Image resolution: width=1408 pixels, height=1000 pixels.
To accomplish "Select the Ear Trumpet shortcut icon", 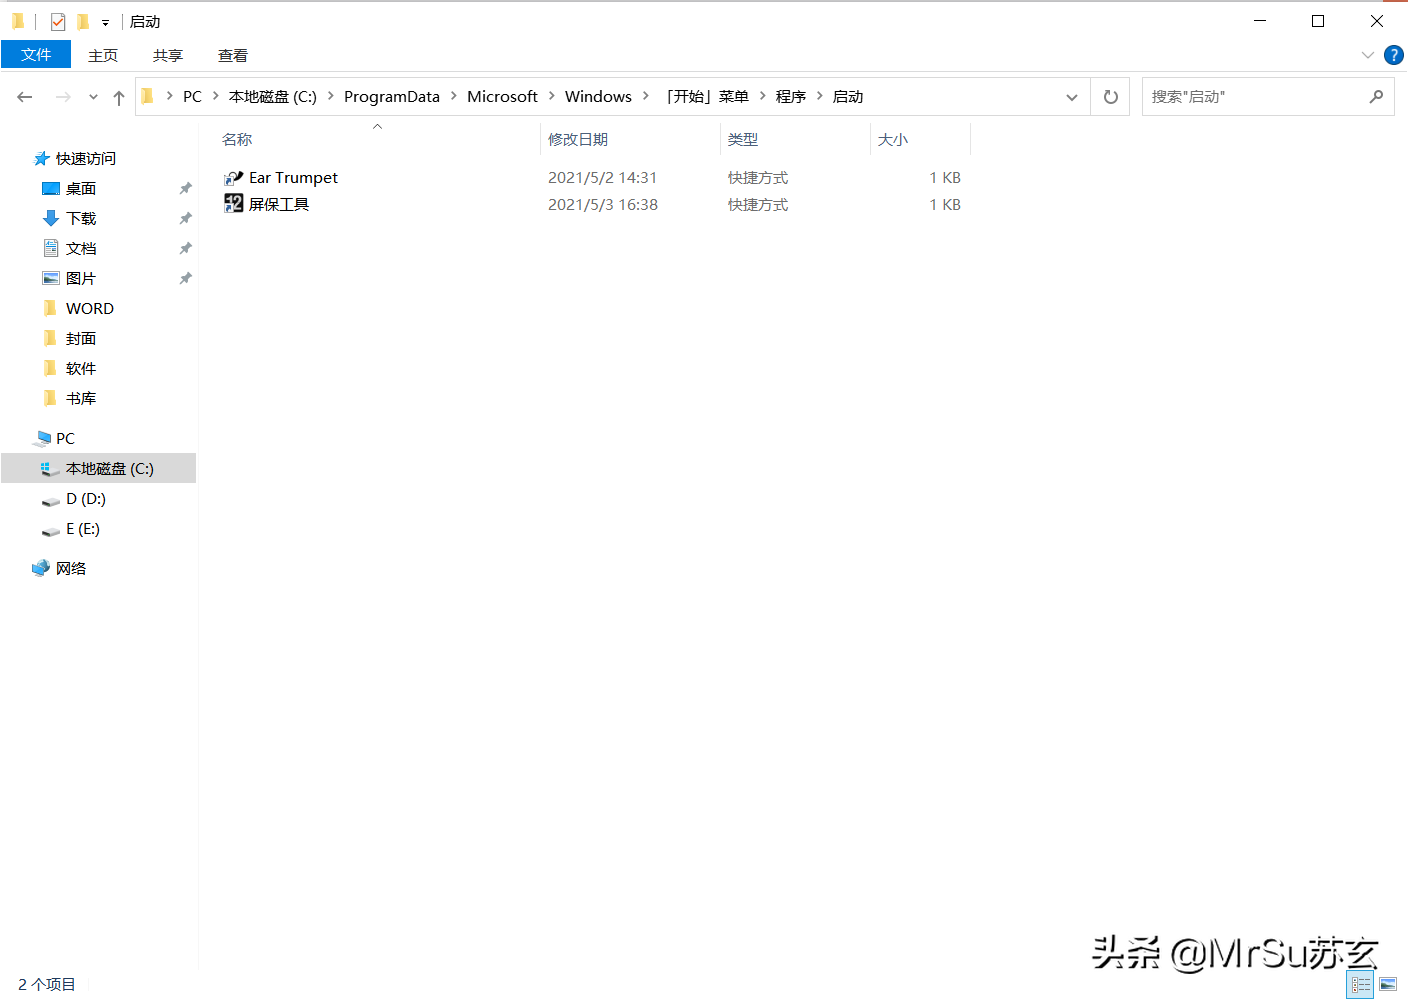I will 233,177.
